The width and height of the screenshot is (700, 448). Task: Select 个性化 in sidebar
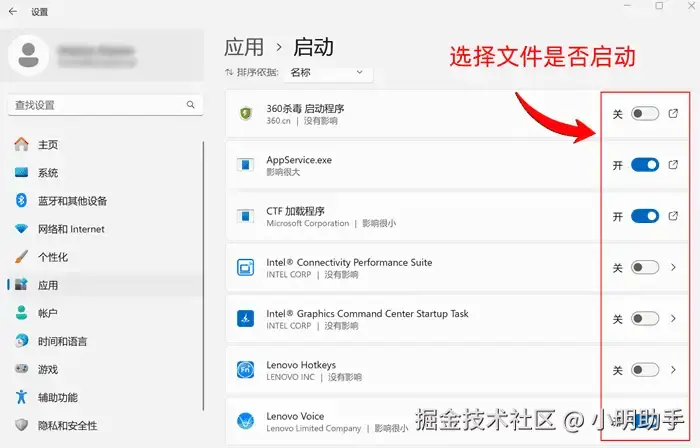coord(104,257)
